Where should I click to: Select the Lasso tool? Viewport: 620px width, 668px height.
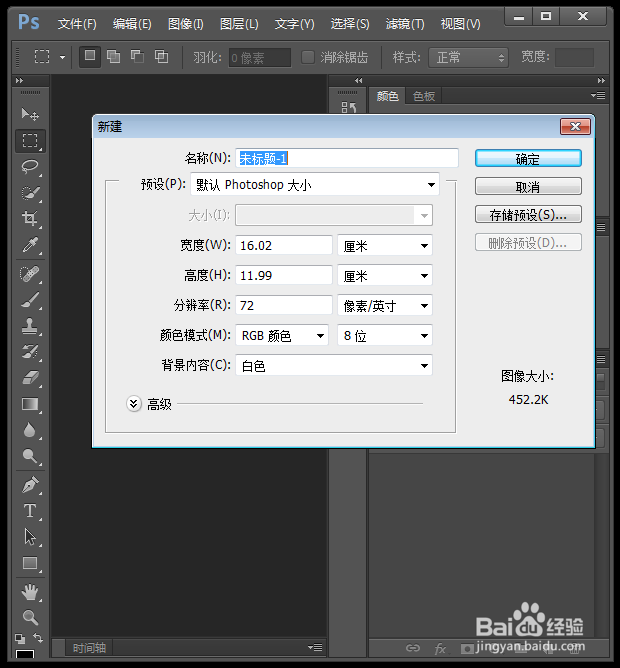(x=30, y=167)
